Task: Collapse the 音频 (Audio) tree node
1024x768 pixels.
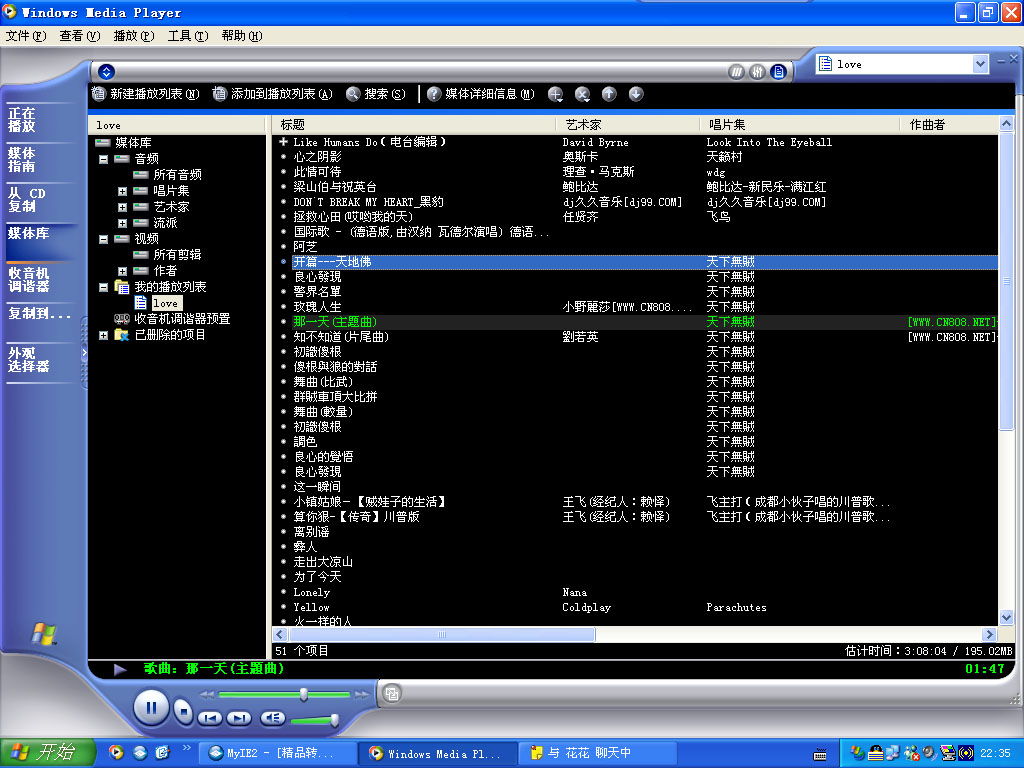Action: [x=103, y=159]
